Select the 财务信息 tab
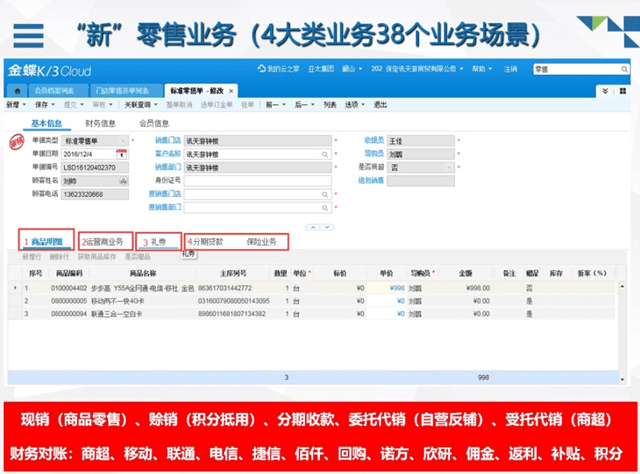This screenshot has width=640, height=474. tap(100, 123)
